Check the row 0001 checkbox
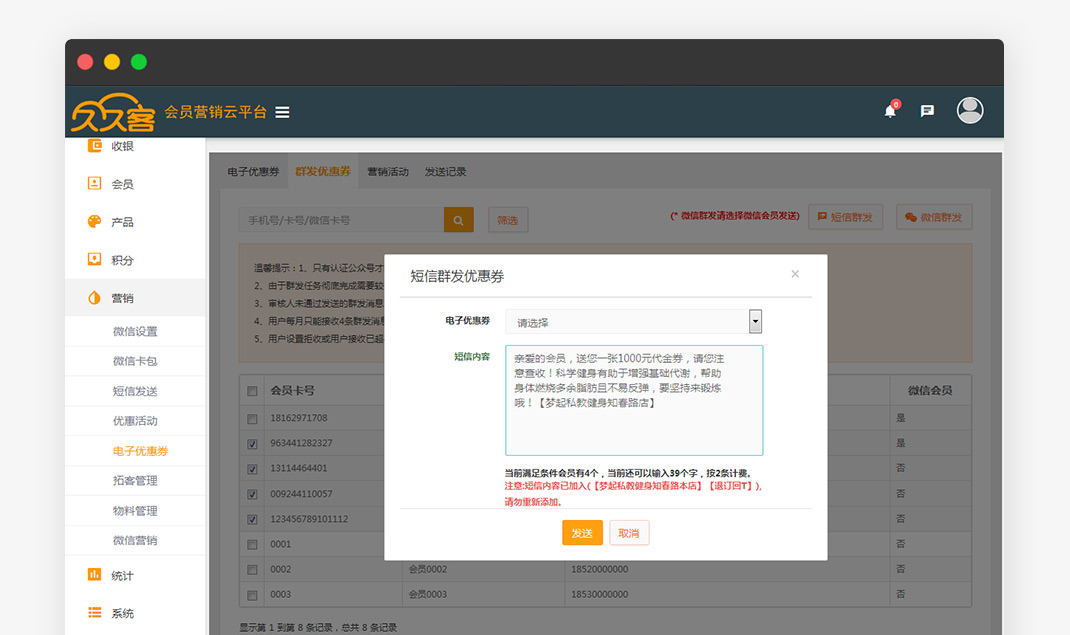The width and height of the screenshot is (1070, 635). [252, 544]
